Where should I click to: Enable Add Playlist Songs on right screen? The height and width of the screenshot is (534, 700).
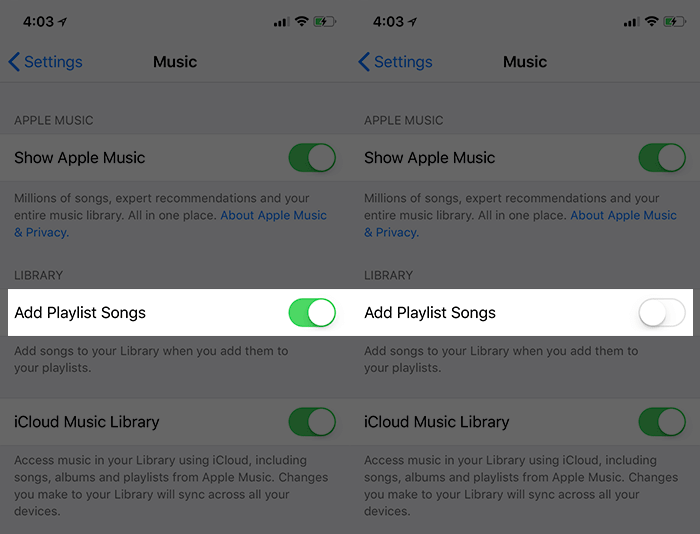[x=662, y=313]
